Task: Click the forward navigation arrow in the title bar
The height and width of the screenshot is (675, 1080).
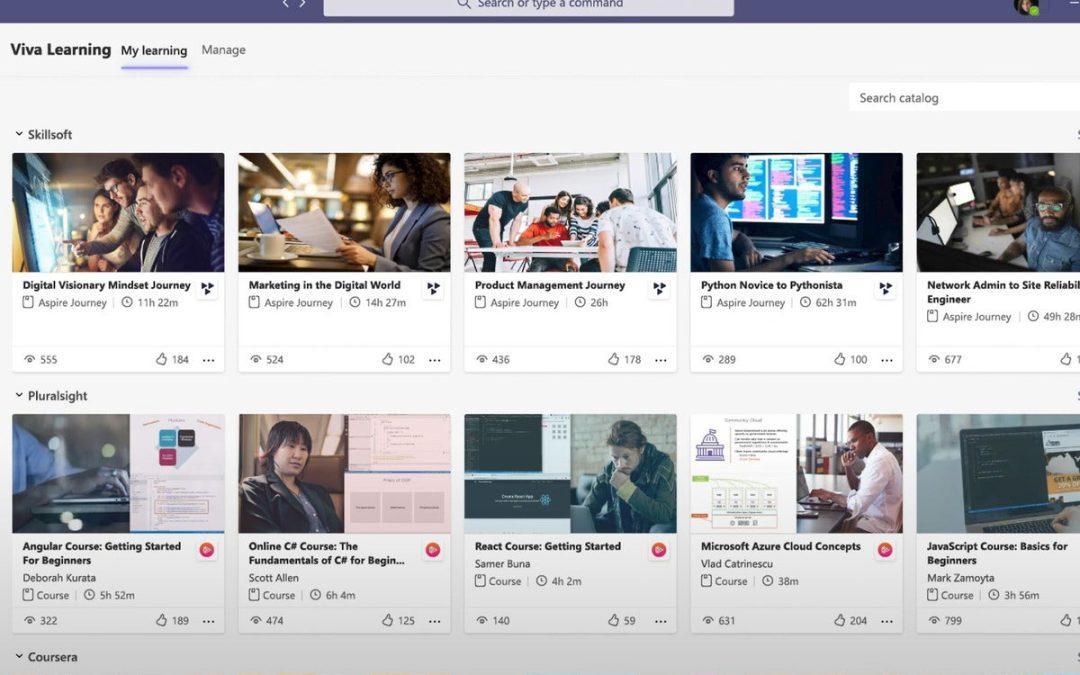Action: pos(302,3)
